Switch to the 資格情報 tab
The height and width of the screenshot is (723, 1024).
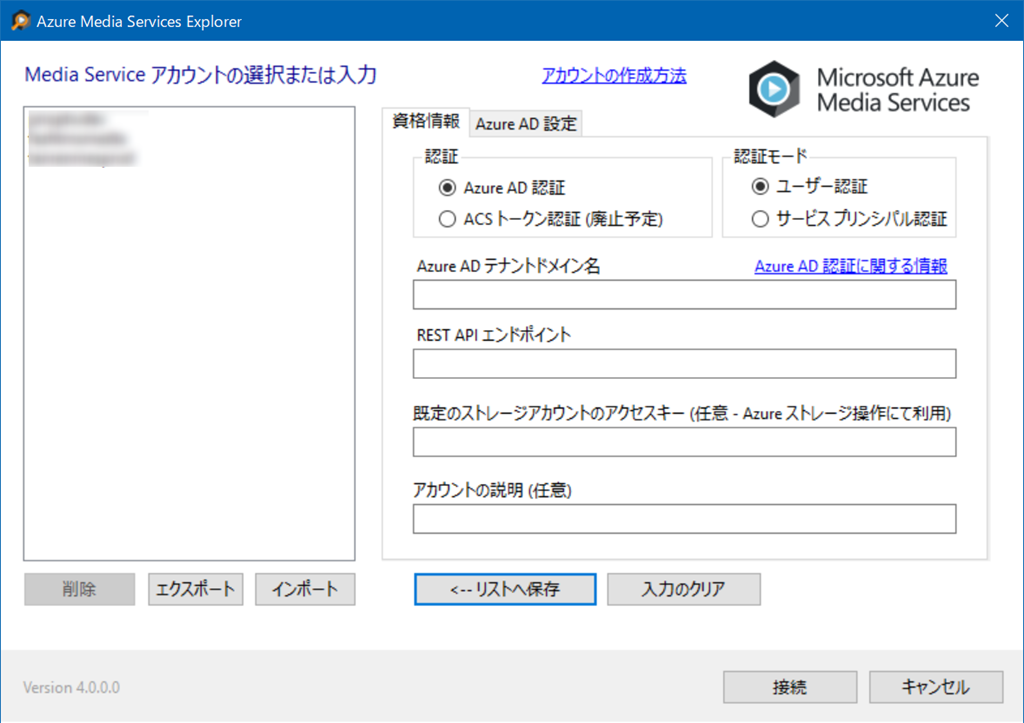click(x=426, y=121)
